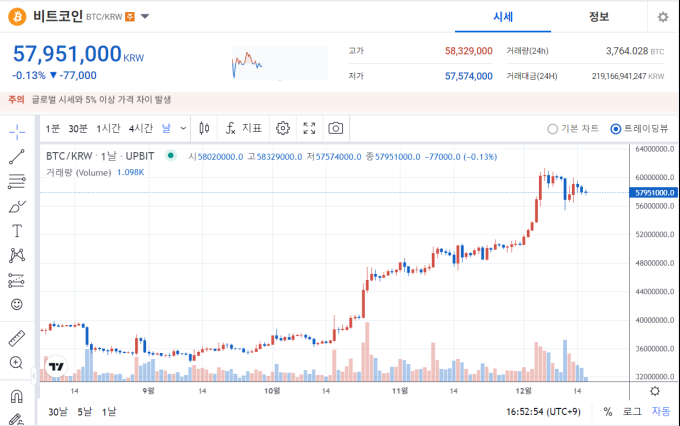Screen dimensions: 680x426
Task: Select the crosshair cursor tool
Action: point(17,132)
